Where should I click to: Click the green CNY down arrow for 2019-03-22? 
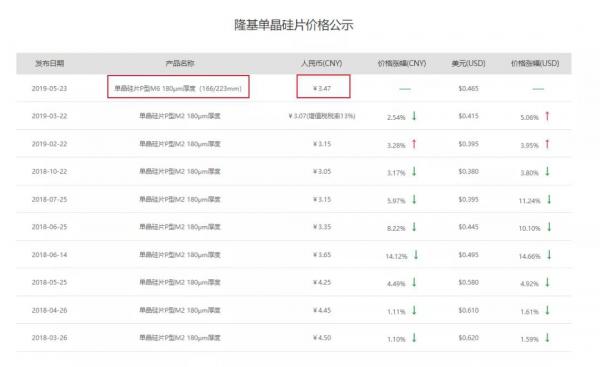[x=414, y=116]
